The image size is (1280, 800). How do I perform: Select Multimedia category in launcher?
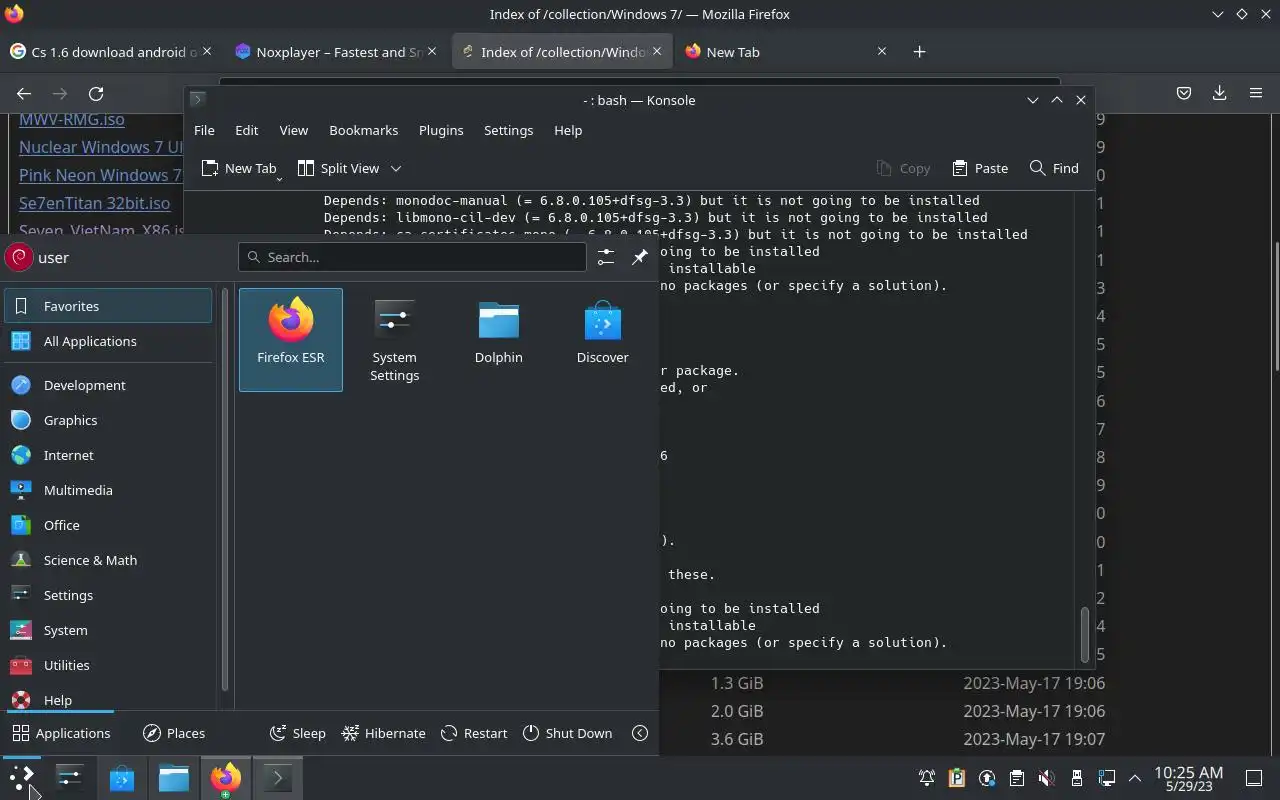tap(108, 490)
